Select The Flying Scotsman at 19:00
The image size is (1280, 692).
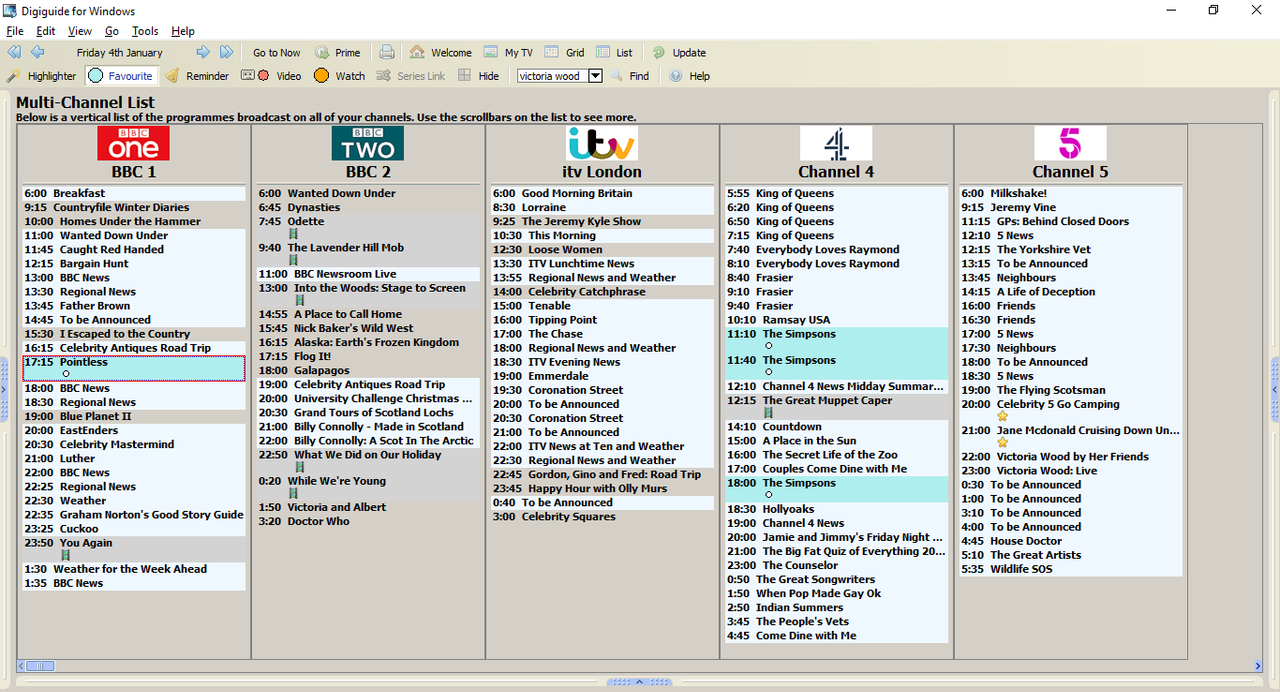click(x=1070, y=390)
